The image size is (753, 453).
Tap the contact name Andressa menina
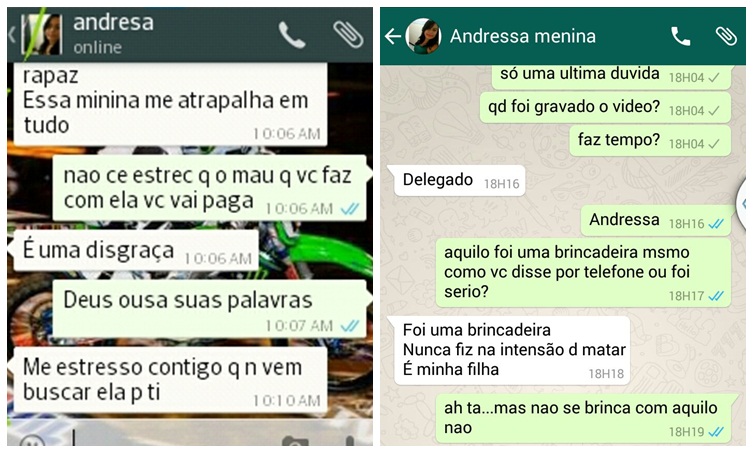[522, 36]
